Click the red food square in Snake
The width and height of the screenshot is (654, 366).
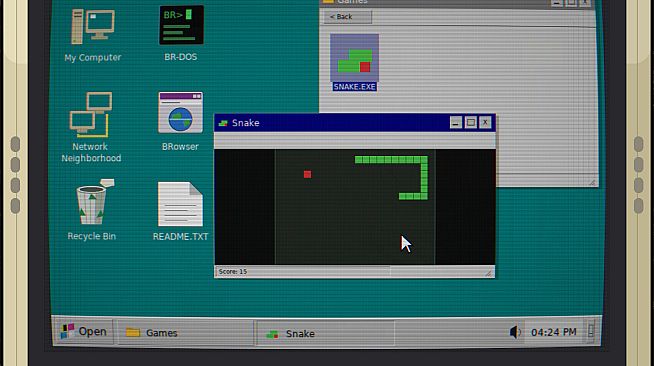[x=307, y=174]
